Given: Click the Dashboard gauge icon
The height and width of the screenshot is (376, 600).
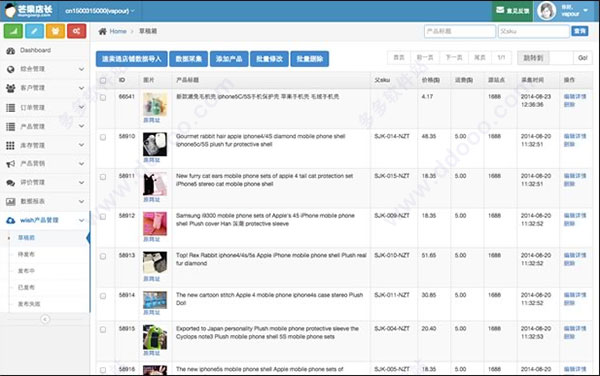Looking at the screenshot, I should click(10, 50).
